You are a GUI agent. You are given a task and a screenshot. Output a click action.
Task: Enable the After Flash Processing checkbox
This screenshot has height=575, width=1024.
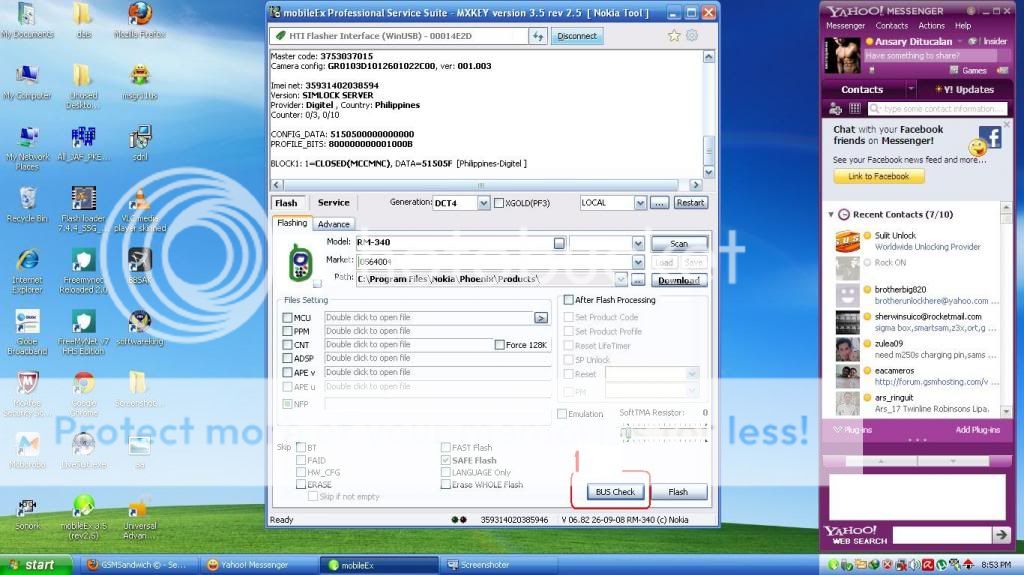pyautogui.click(x=568, y=300)
